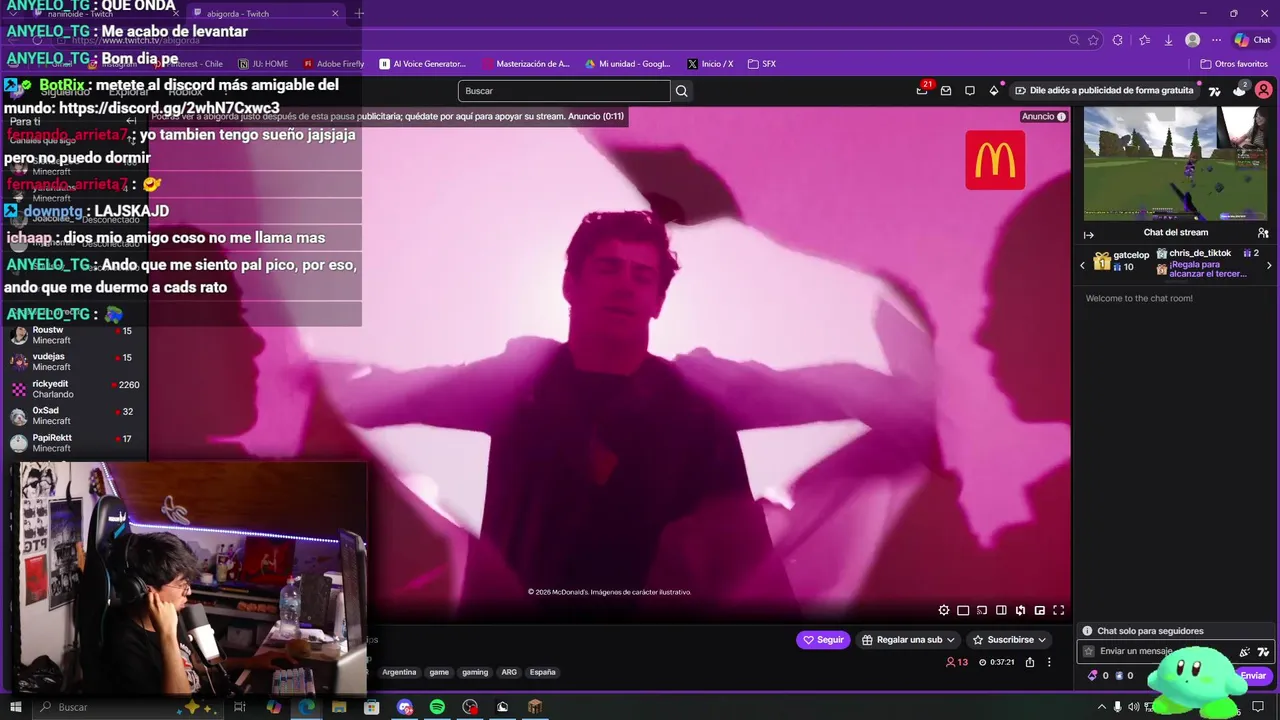
Task: Click the España stream tag
Action: 543,672
